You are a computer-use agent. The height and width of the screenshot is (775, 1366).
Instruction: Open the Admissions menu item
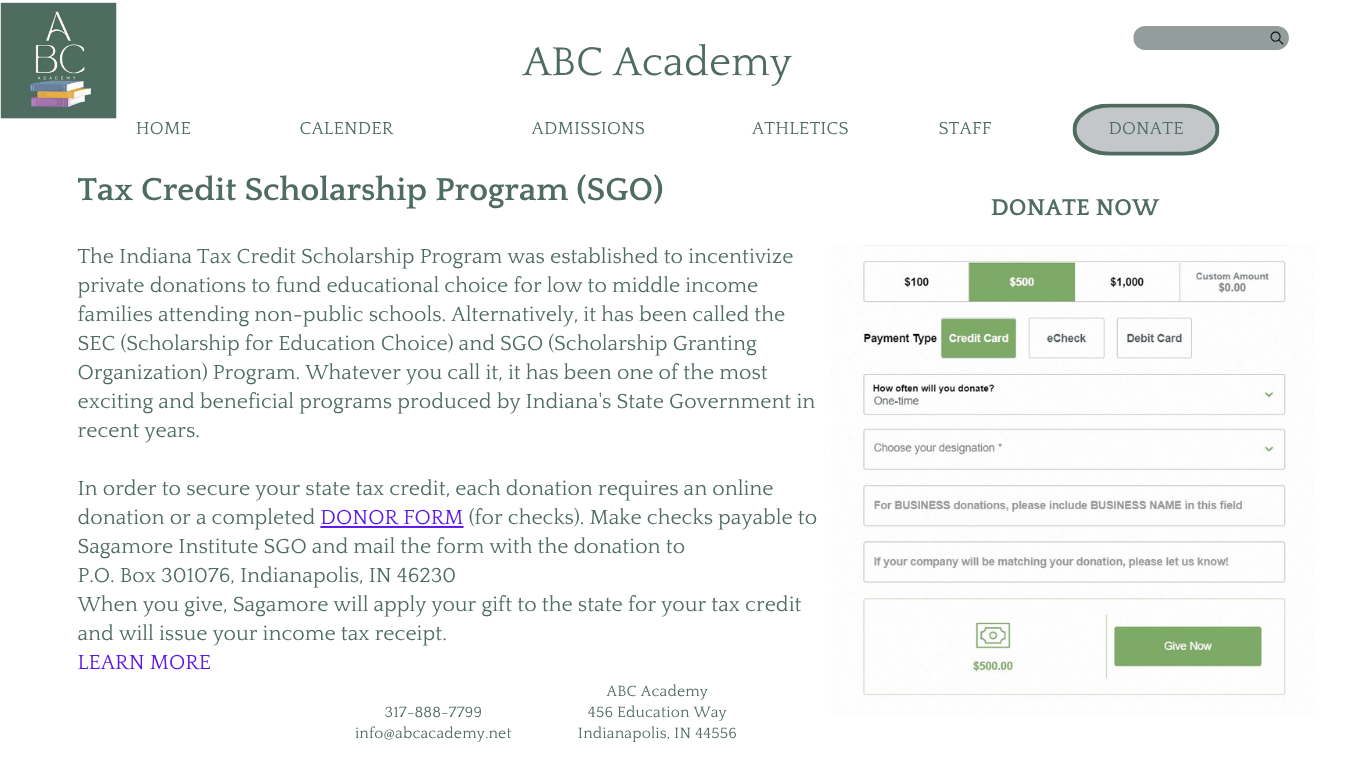pos(588,128)
